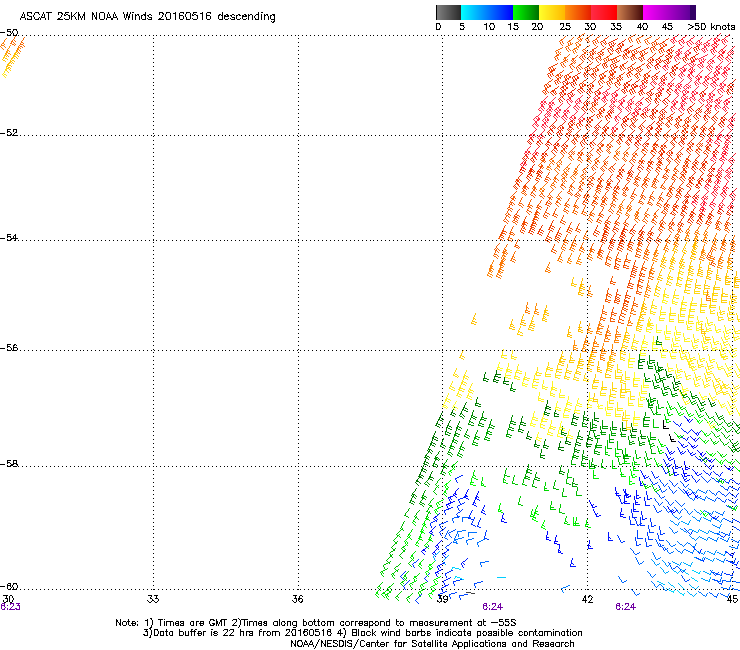Click the '-56' latitude axis label
The width and height of the screenshot is (740, 650).
coord(9,348)
